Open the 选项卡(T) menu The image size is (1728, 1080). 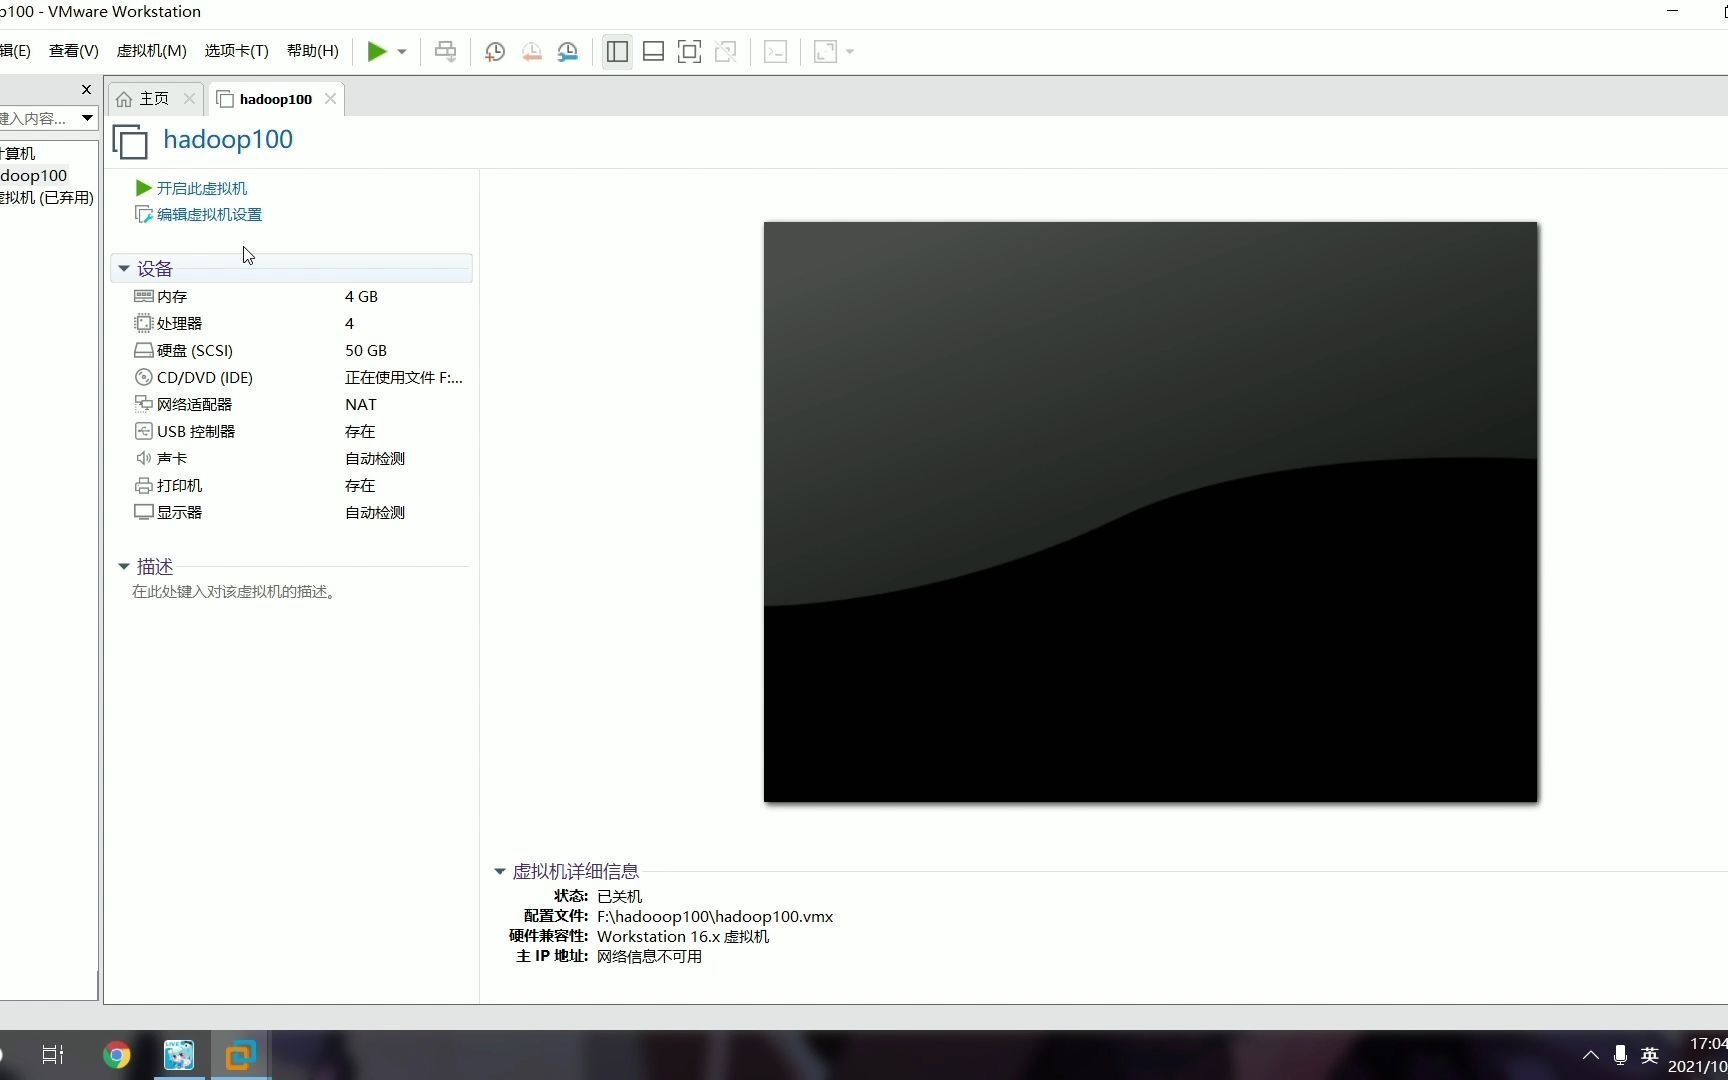pyautogui.click(x=237, y=51)
